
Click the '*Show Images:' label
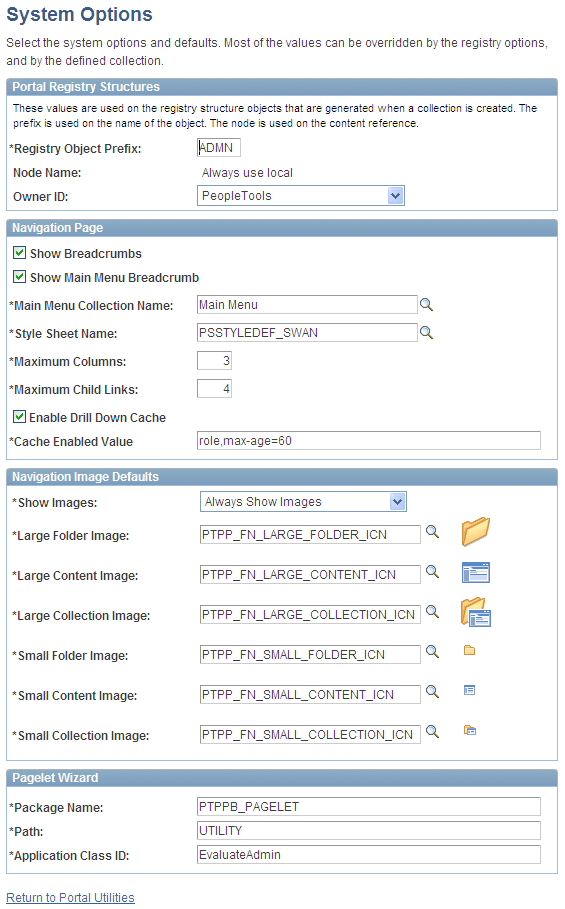(54, 503)
